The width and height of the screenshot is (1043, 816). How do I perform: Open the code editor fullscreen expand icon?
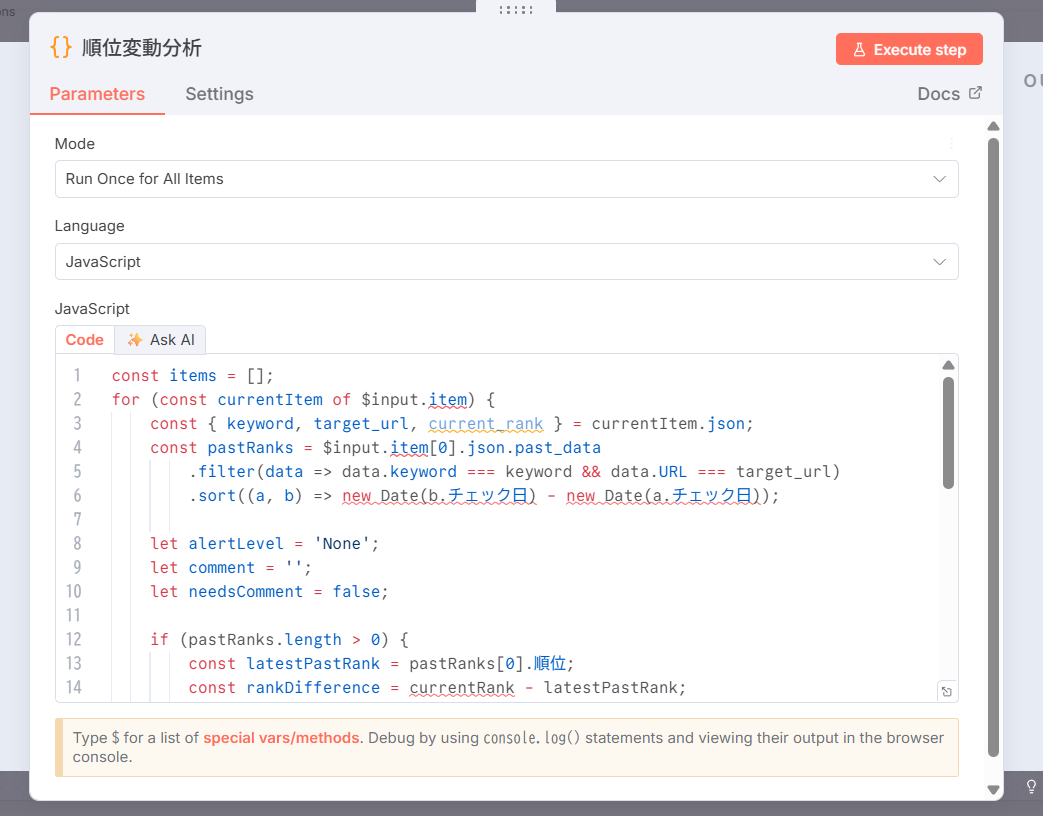(x=946, y=691)
